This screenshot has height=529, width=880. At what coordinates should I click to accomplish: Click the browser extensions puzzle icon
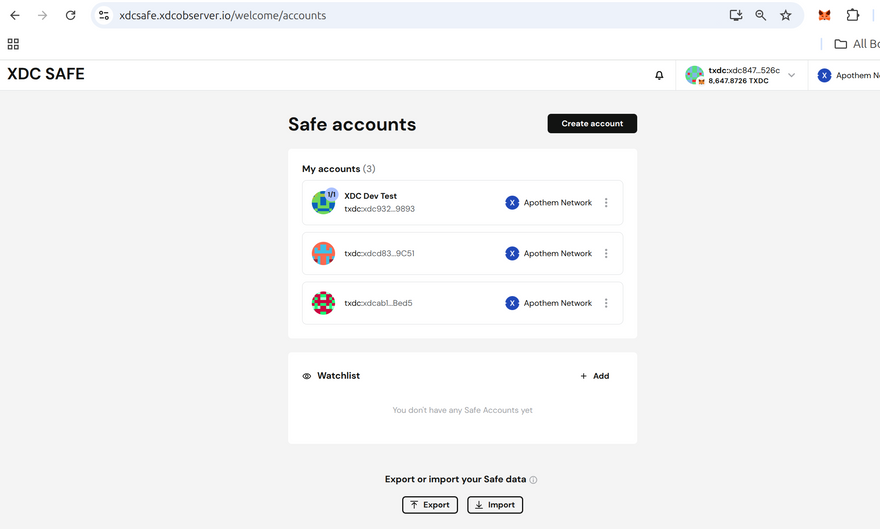[x=853, y=15]
